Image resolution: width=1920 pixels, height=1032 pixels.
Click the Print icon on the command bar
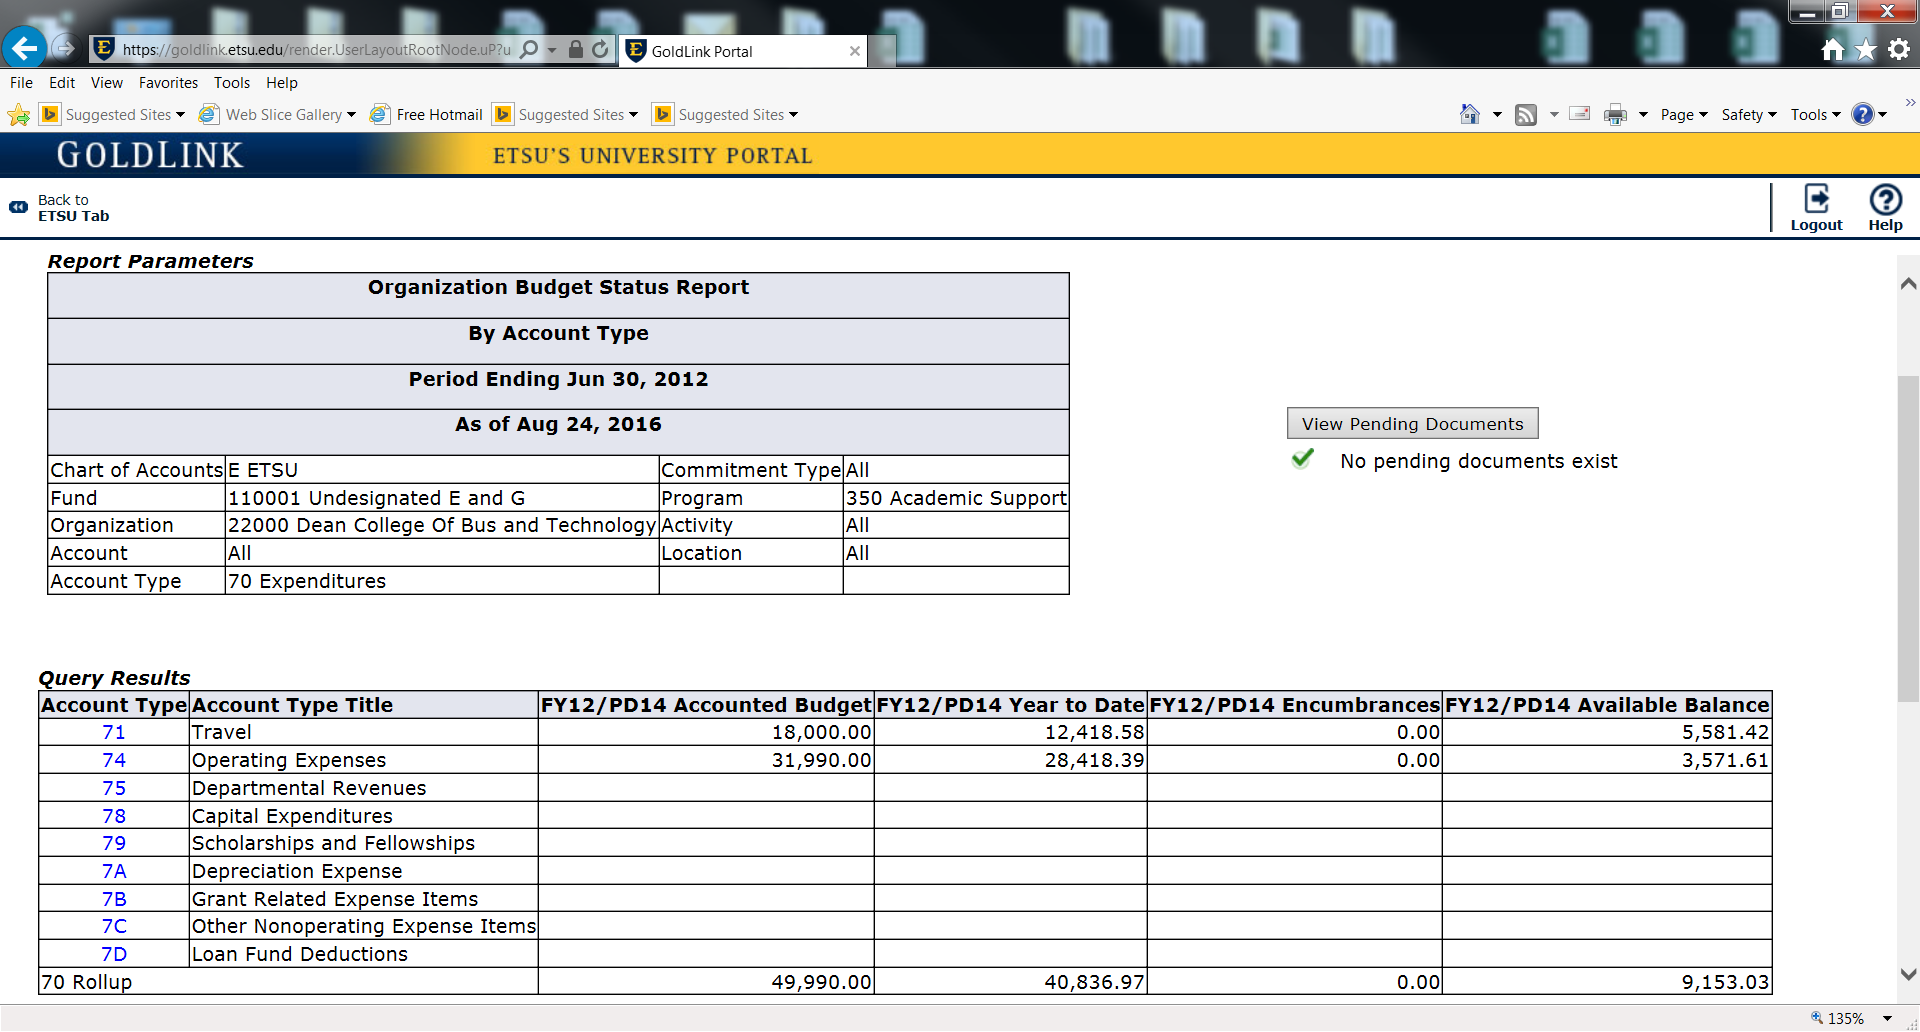[x=1614, y=113]
